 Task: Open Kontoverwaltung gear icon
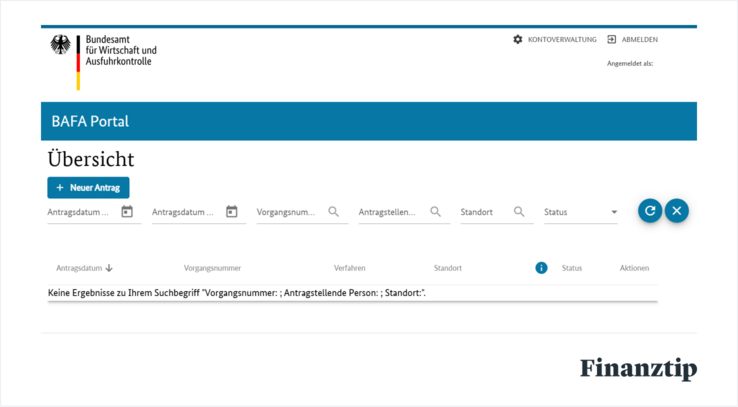[518, 40]
